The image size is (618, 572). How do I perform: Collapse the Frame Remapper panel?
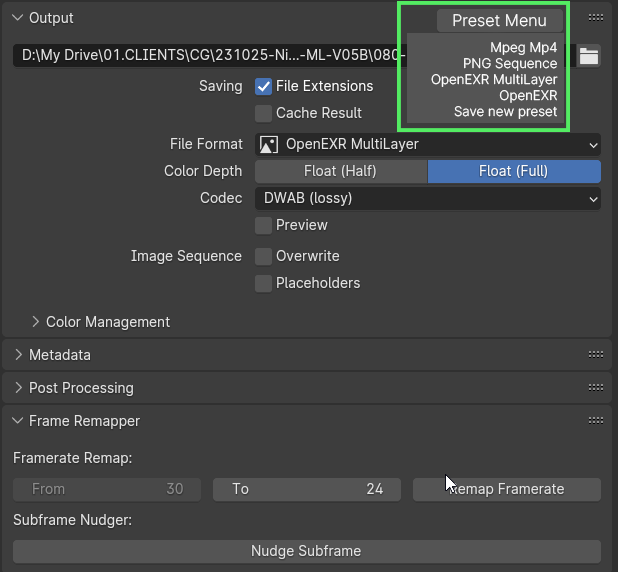[17, 421]
